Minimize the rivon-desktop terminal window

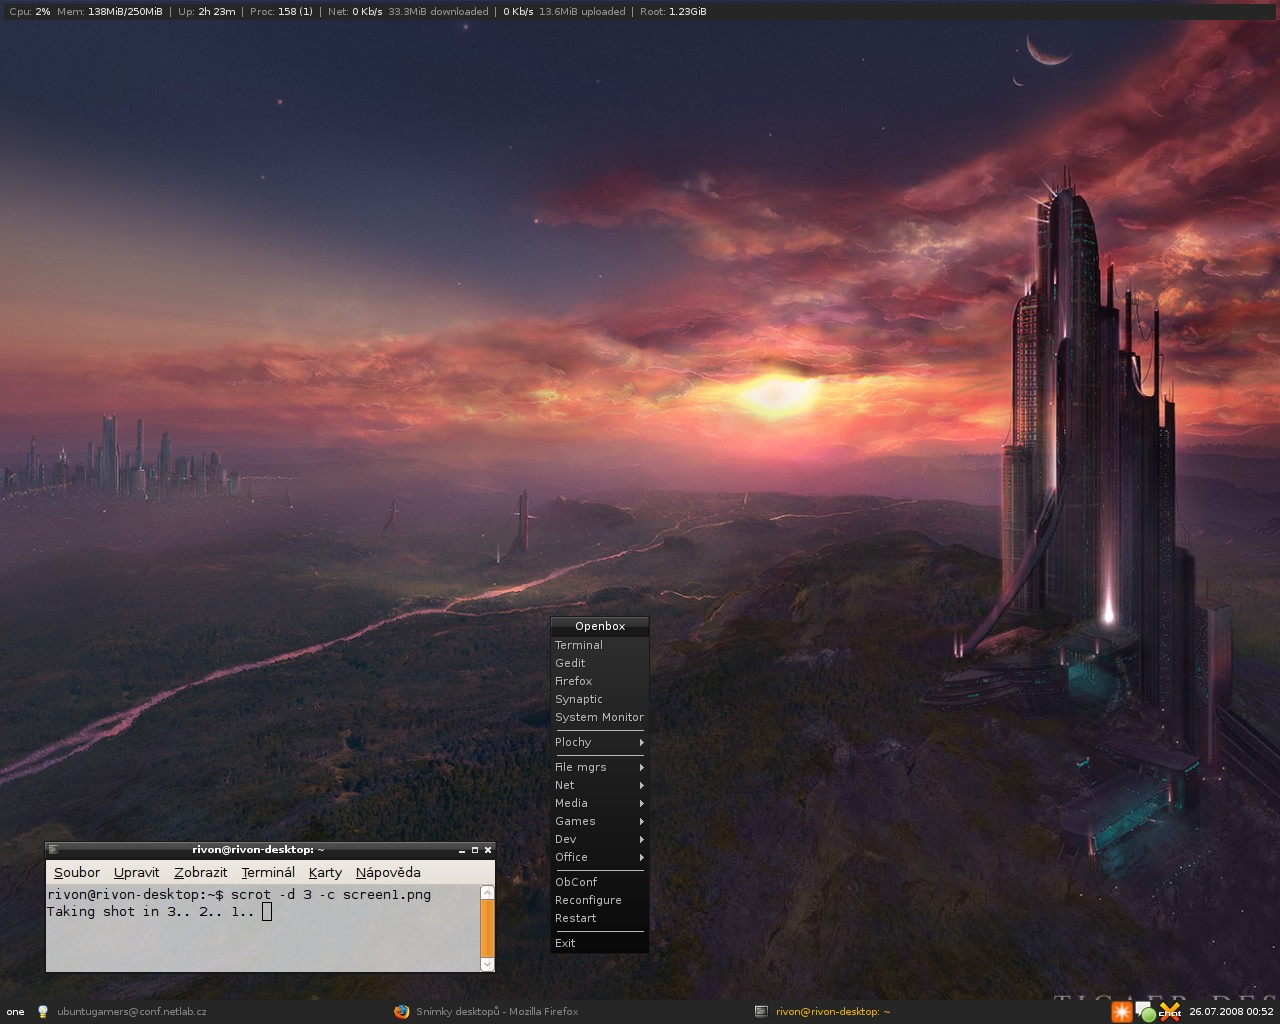pyautogui.click(x=462, y=850)
